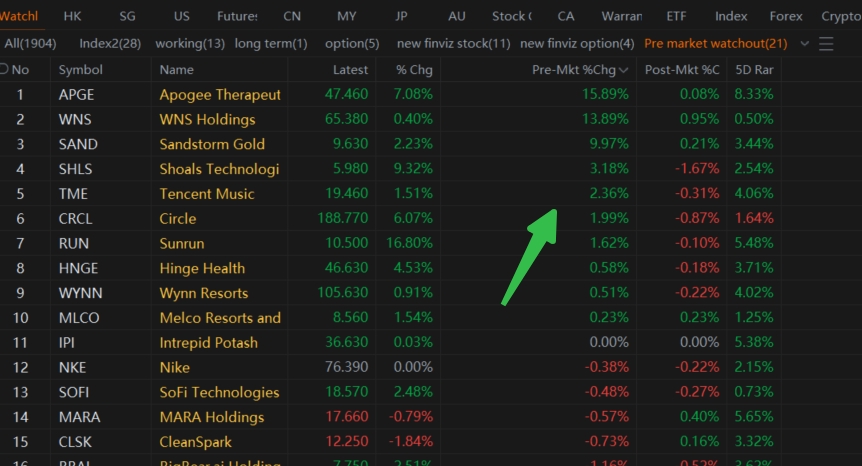Select the working(13) watchlist group
The width and height of the screenshot is (862, 466).
(x=190, y=43)
